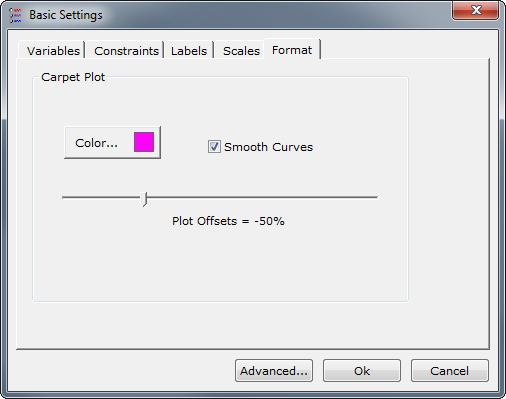Select the Labels tab
The image size is (506, 399).
click(x=189, y=50)
